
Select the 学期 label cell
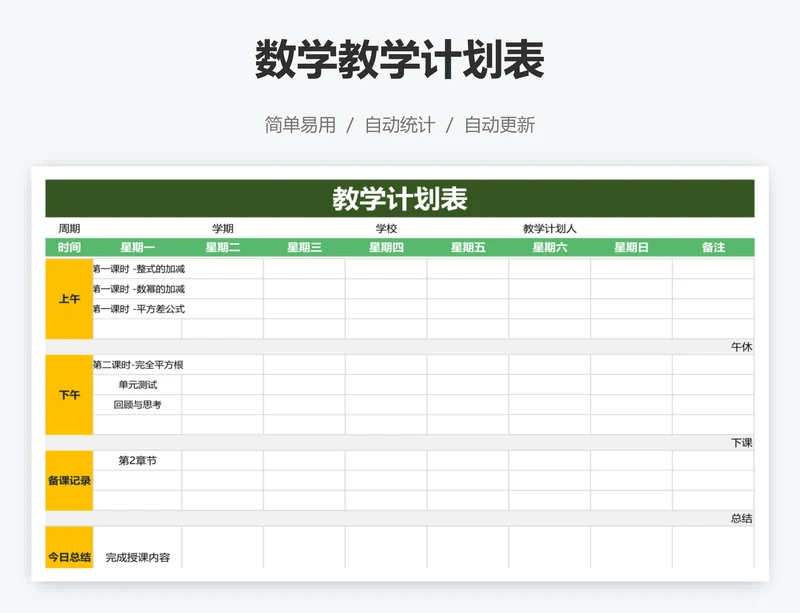(x=222, y=229)
